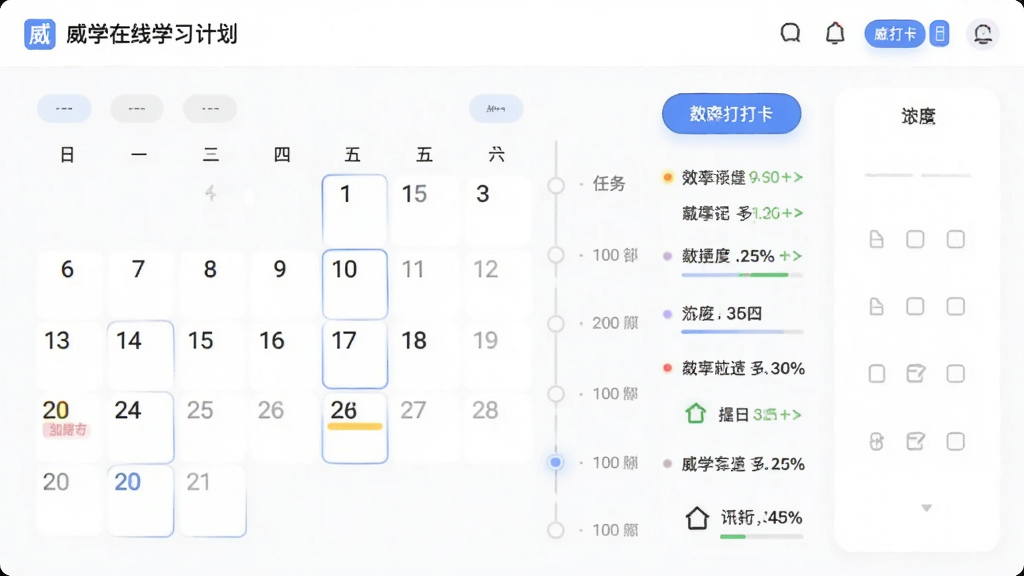1024x576 pixels.
Task: Tick left checkbox in 浓度 third row
Action: (x=876, y=374)
